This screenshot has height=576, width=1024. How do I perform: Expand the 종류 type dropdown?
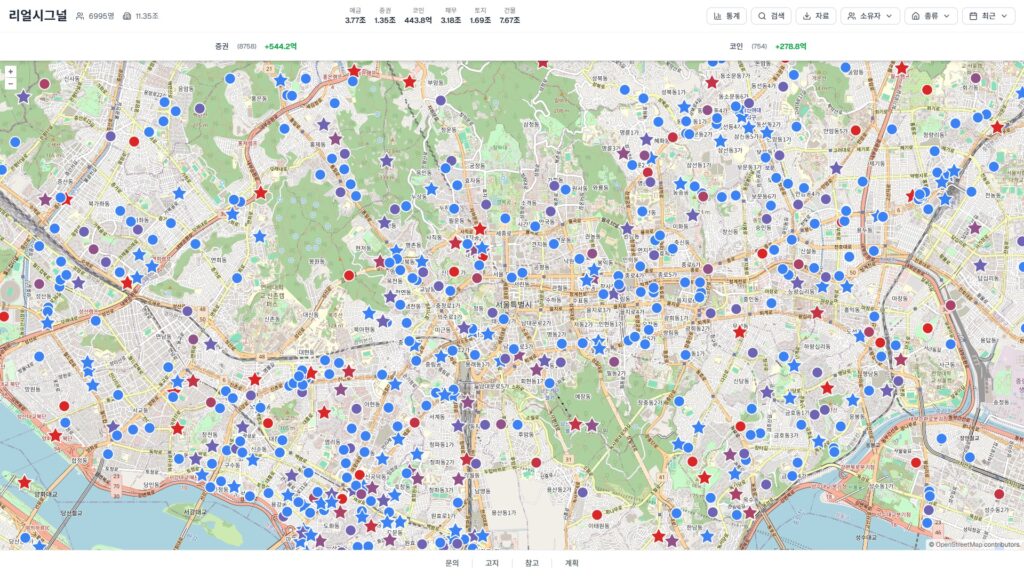click(930, 16)
